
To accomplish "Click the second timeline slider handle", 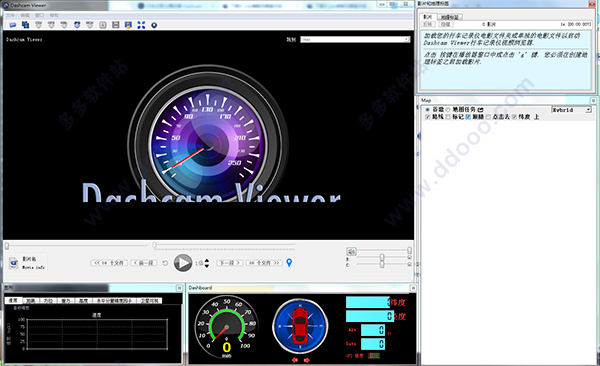I will 154,245.
